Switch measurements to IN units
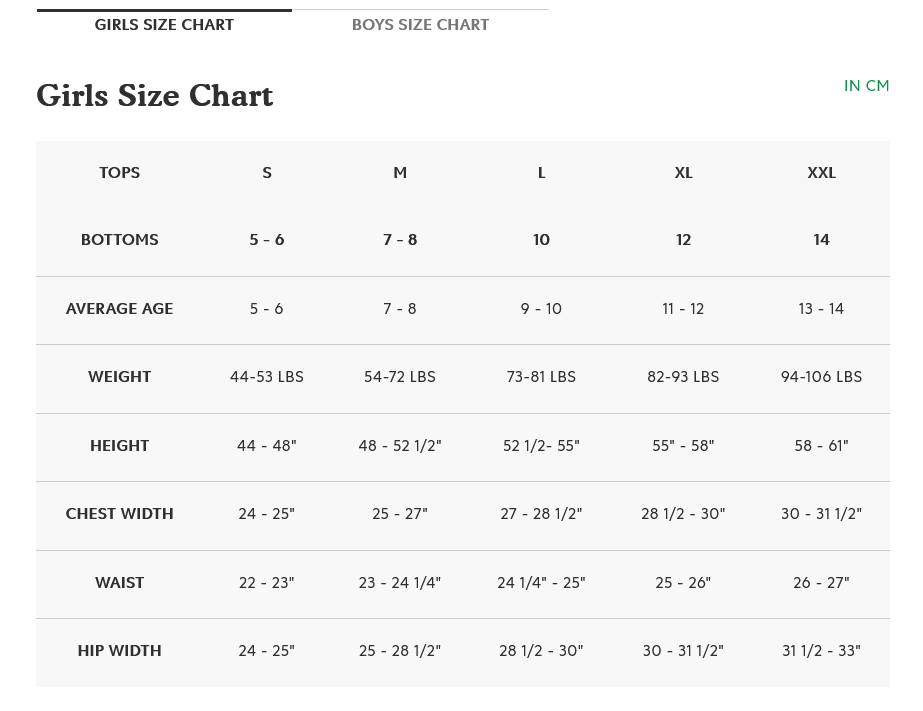Image resolution: width=923 pixels, height=711 pixels. [852, 86]
